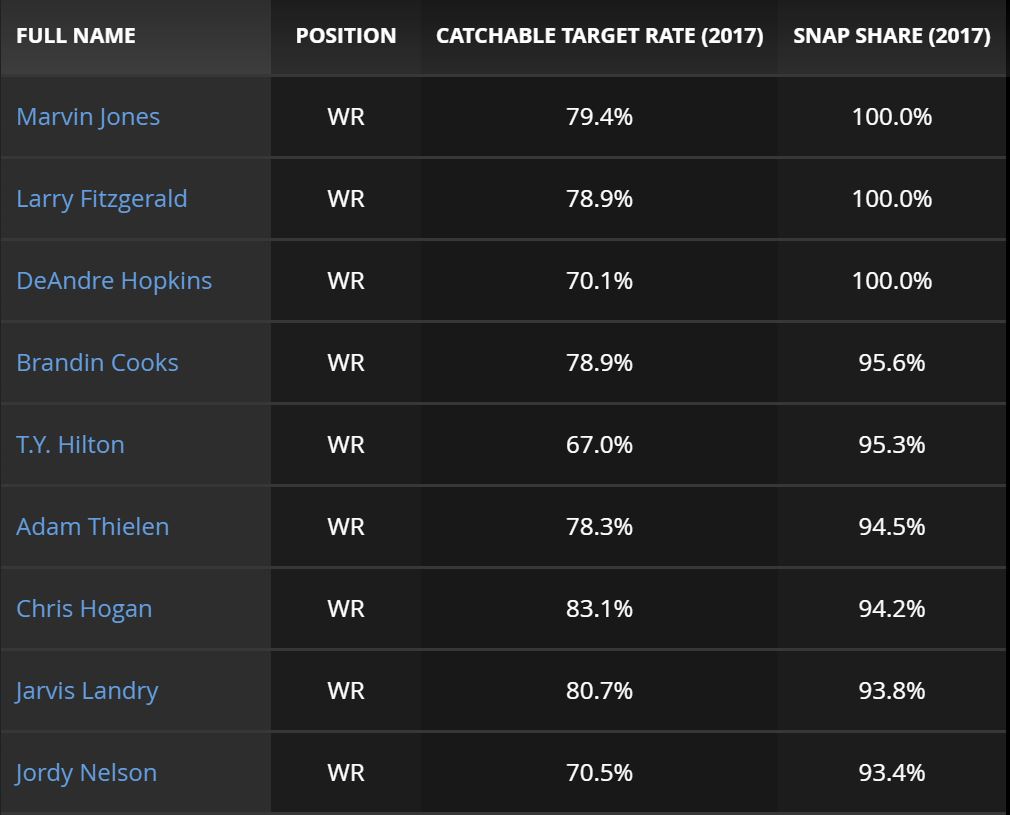Click Adam Thielen WR position cell
This screenshot has height=815, width=1010.
coord(346,527)
